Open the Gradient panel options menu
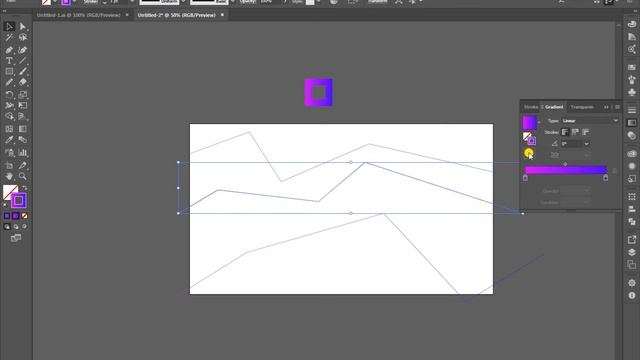This screenshot has height=360, width=640. point(618,107)
